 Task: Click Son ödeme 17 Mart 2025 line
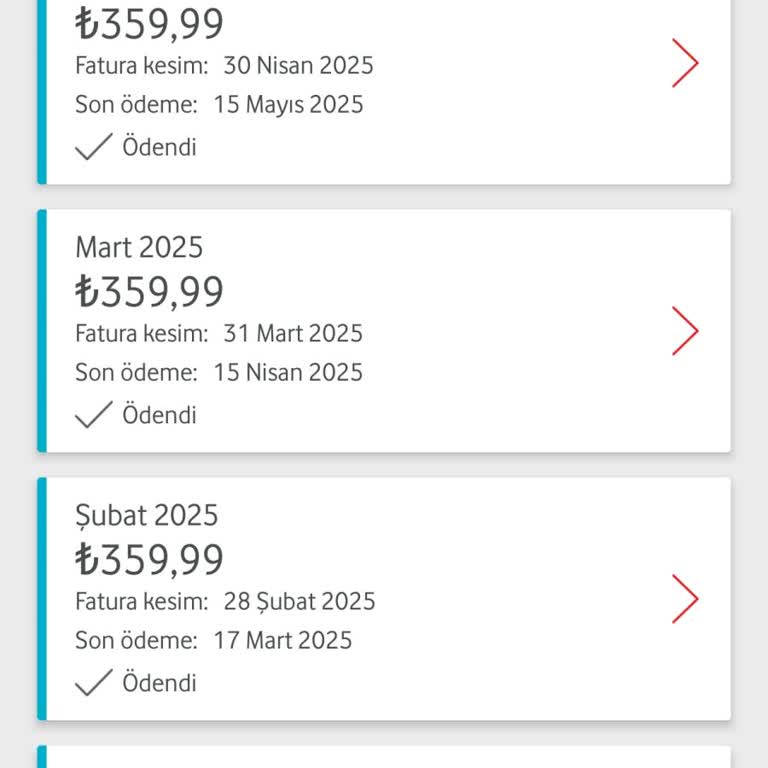point(214,640)
